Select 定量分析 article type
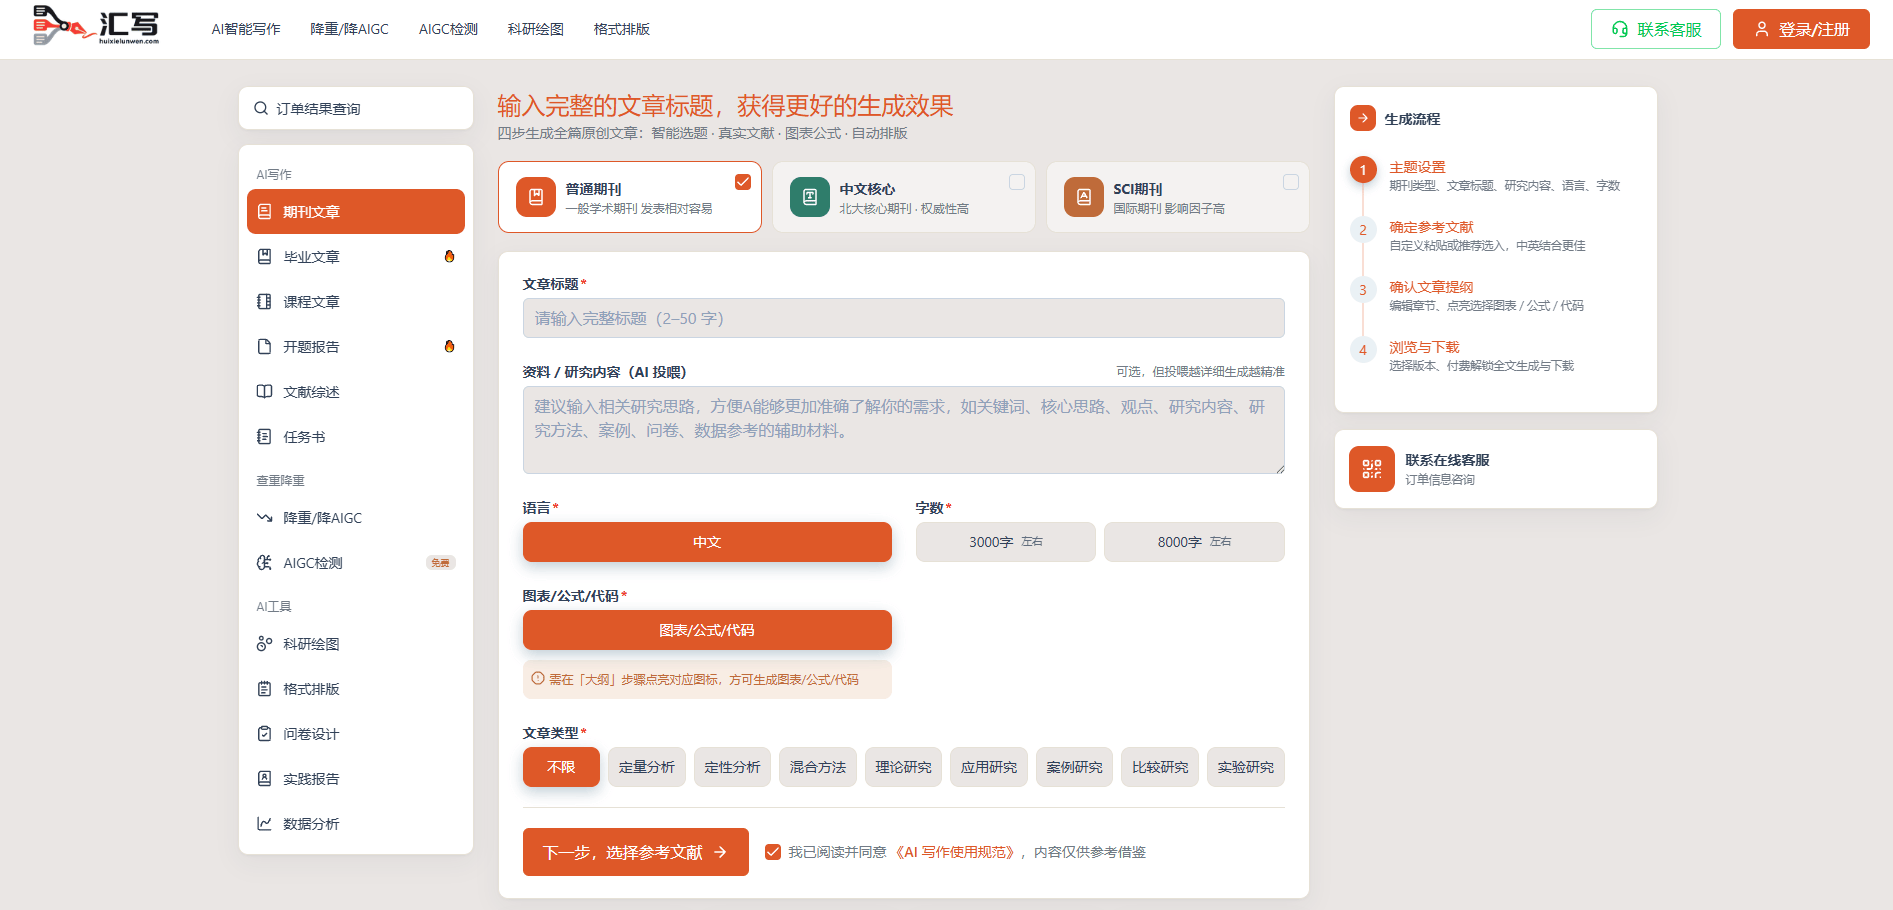1893x910 pixels. tap(647, 767)
